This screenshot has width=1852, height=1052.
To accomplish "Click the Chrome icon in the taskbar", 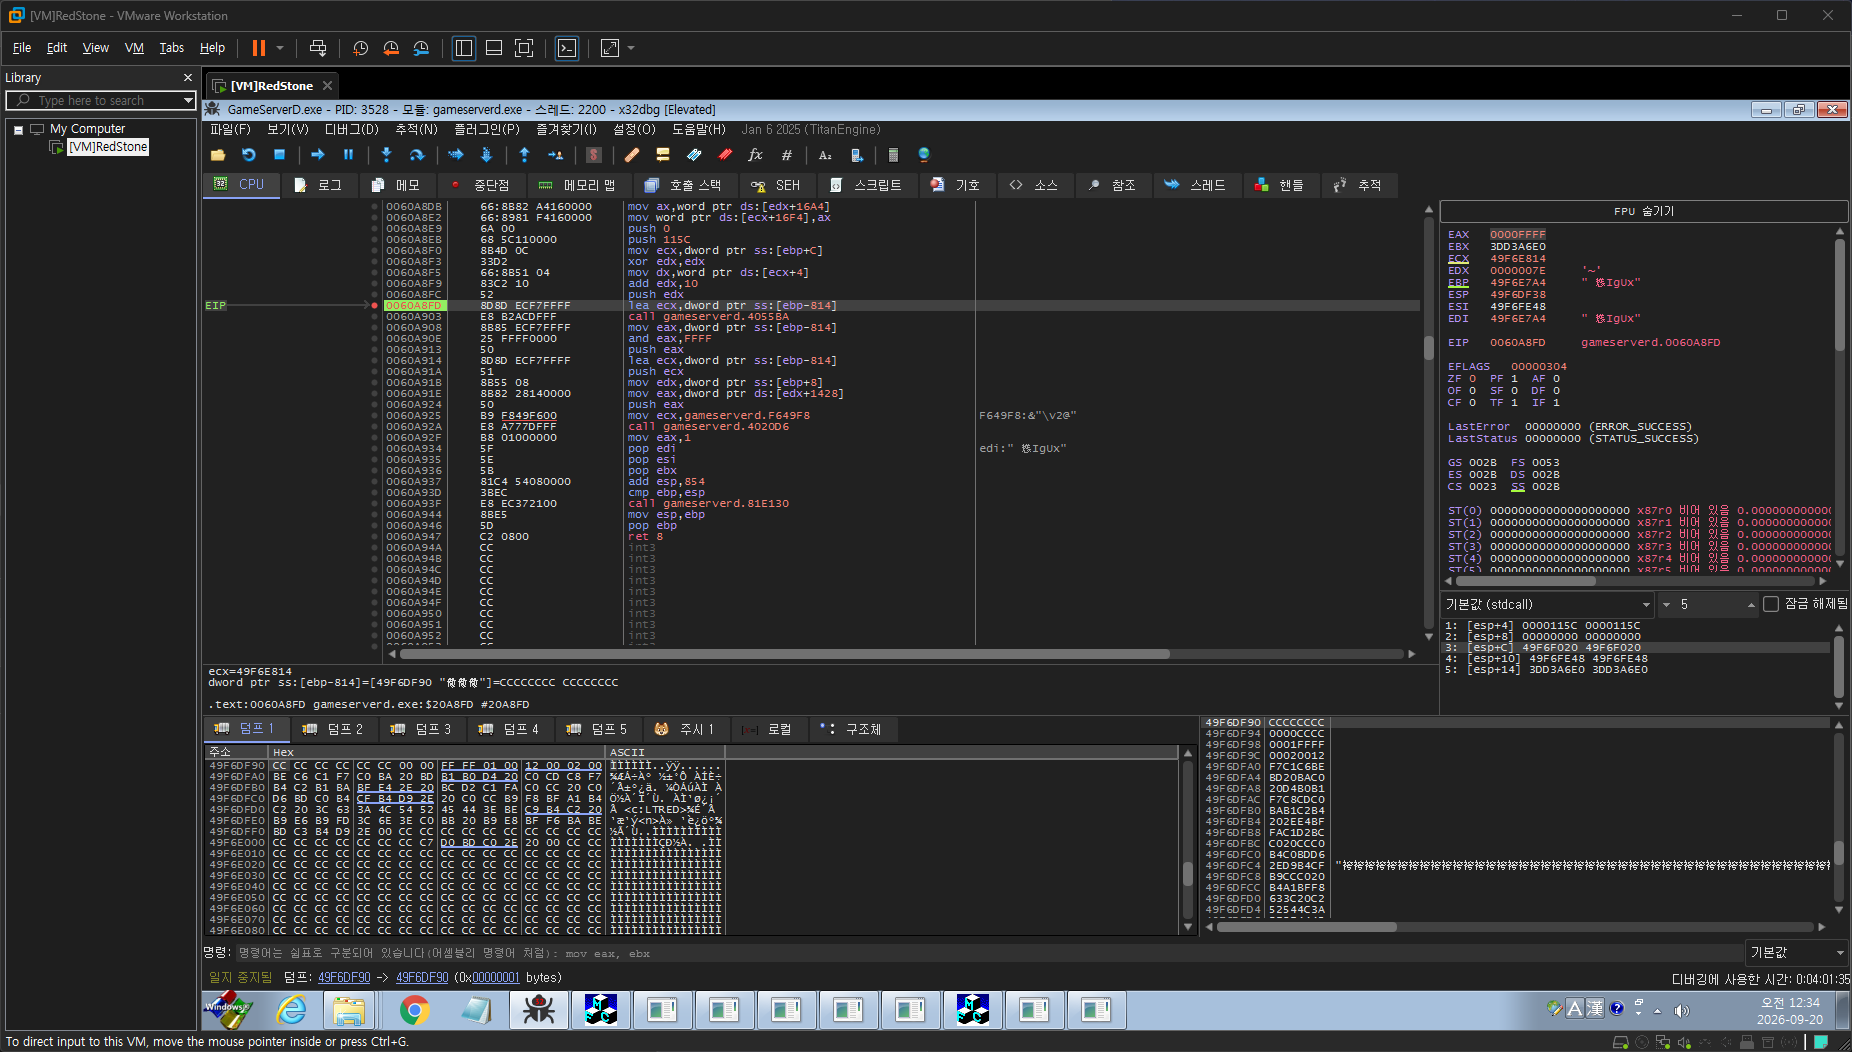I will pos(413,1010).
